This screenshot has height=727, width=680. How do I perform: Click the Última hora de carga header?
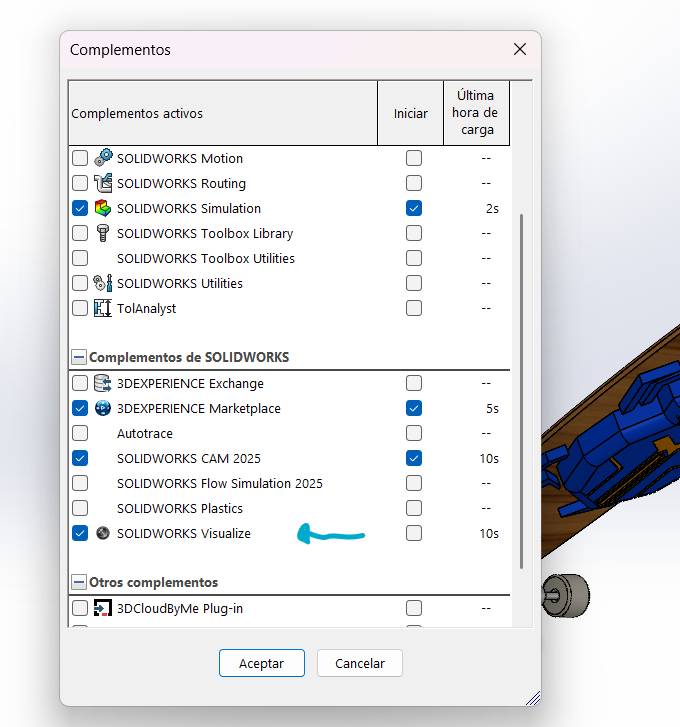tap(477, 113)
